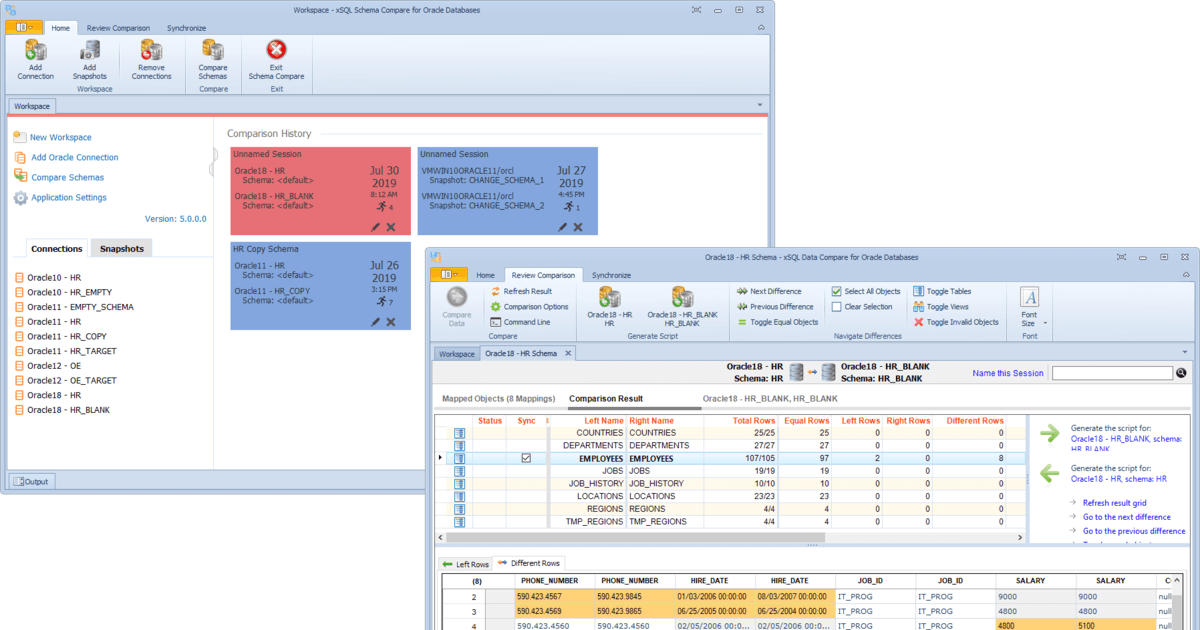Open the Different Rows tab
This screenshot has height=630, width=1200.
tap(530, 564)
